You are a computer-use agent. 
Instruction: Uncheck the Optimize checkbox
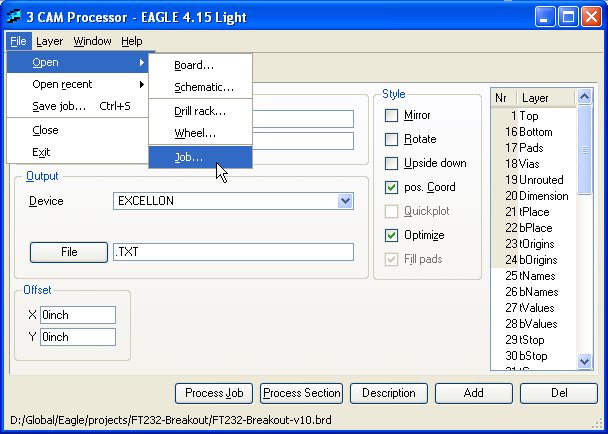391,235
